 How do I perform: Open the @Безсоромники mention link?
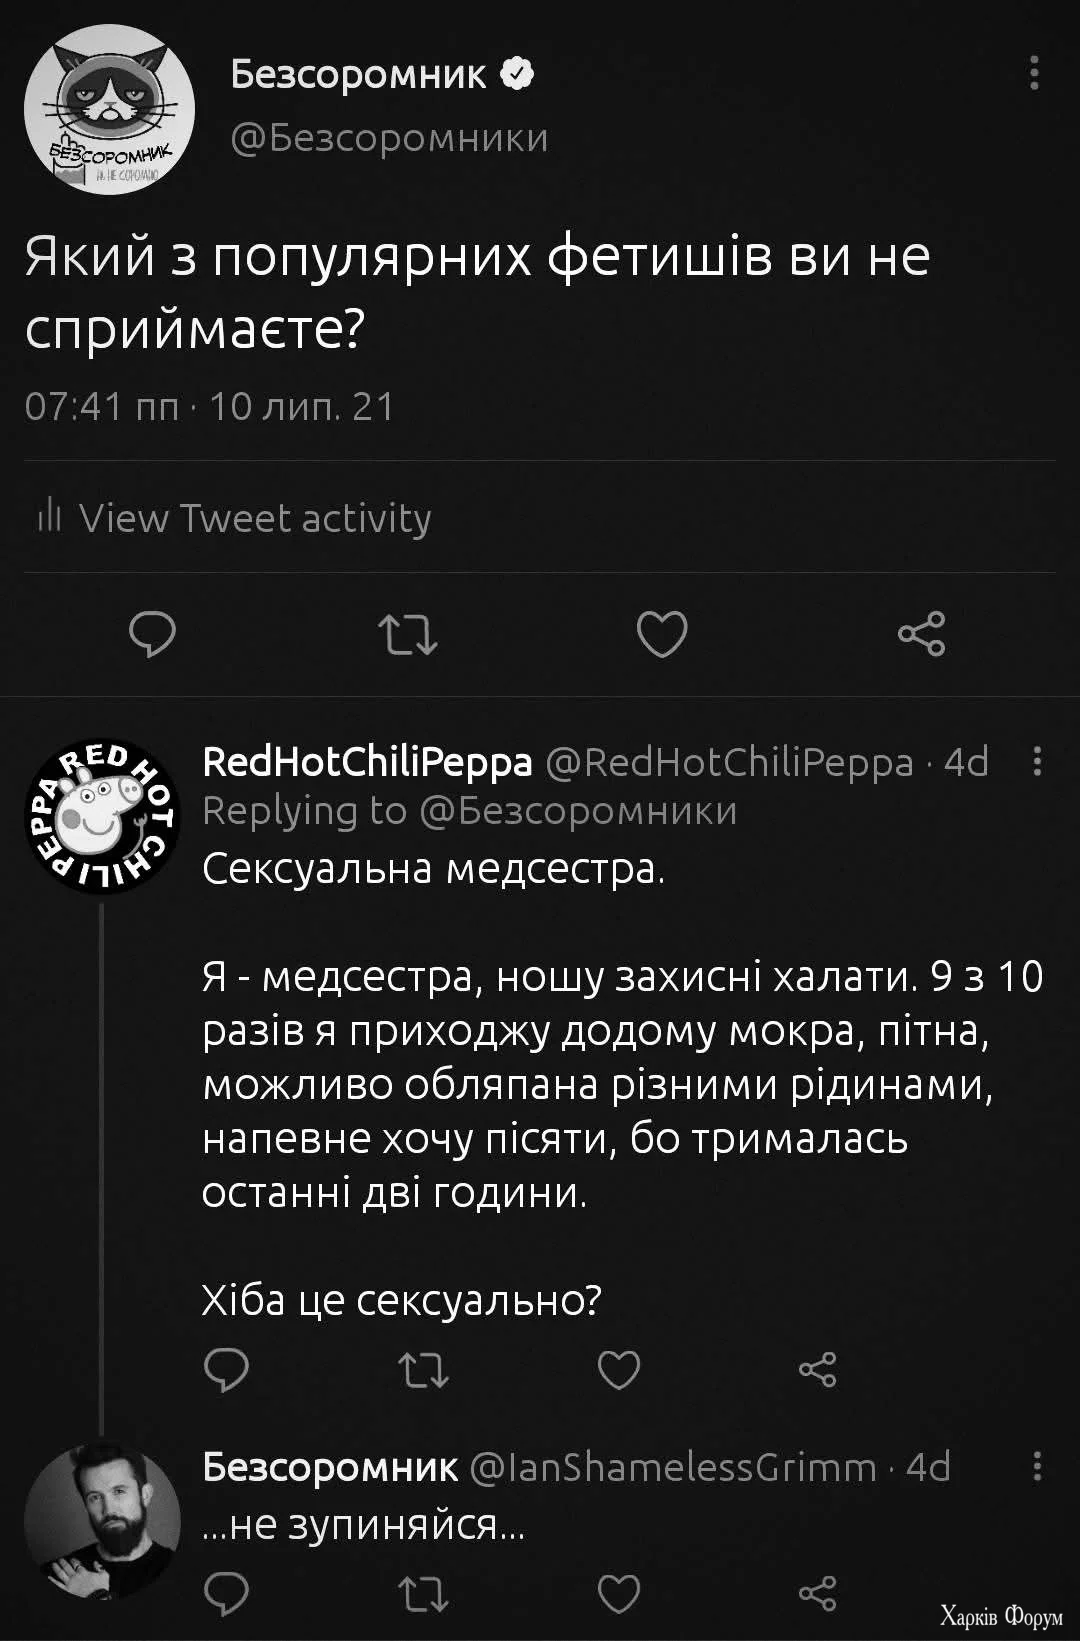[x=578, y=810]
